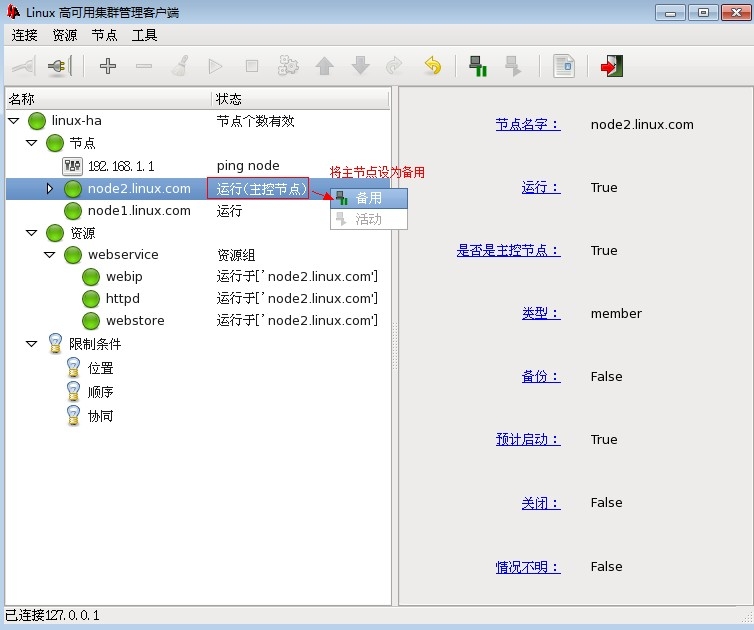
Task: Click the green circle beside httpd
Action: pyautogui.click(x=91, y=299)
